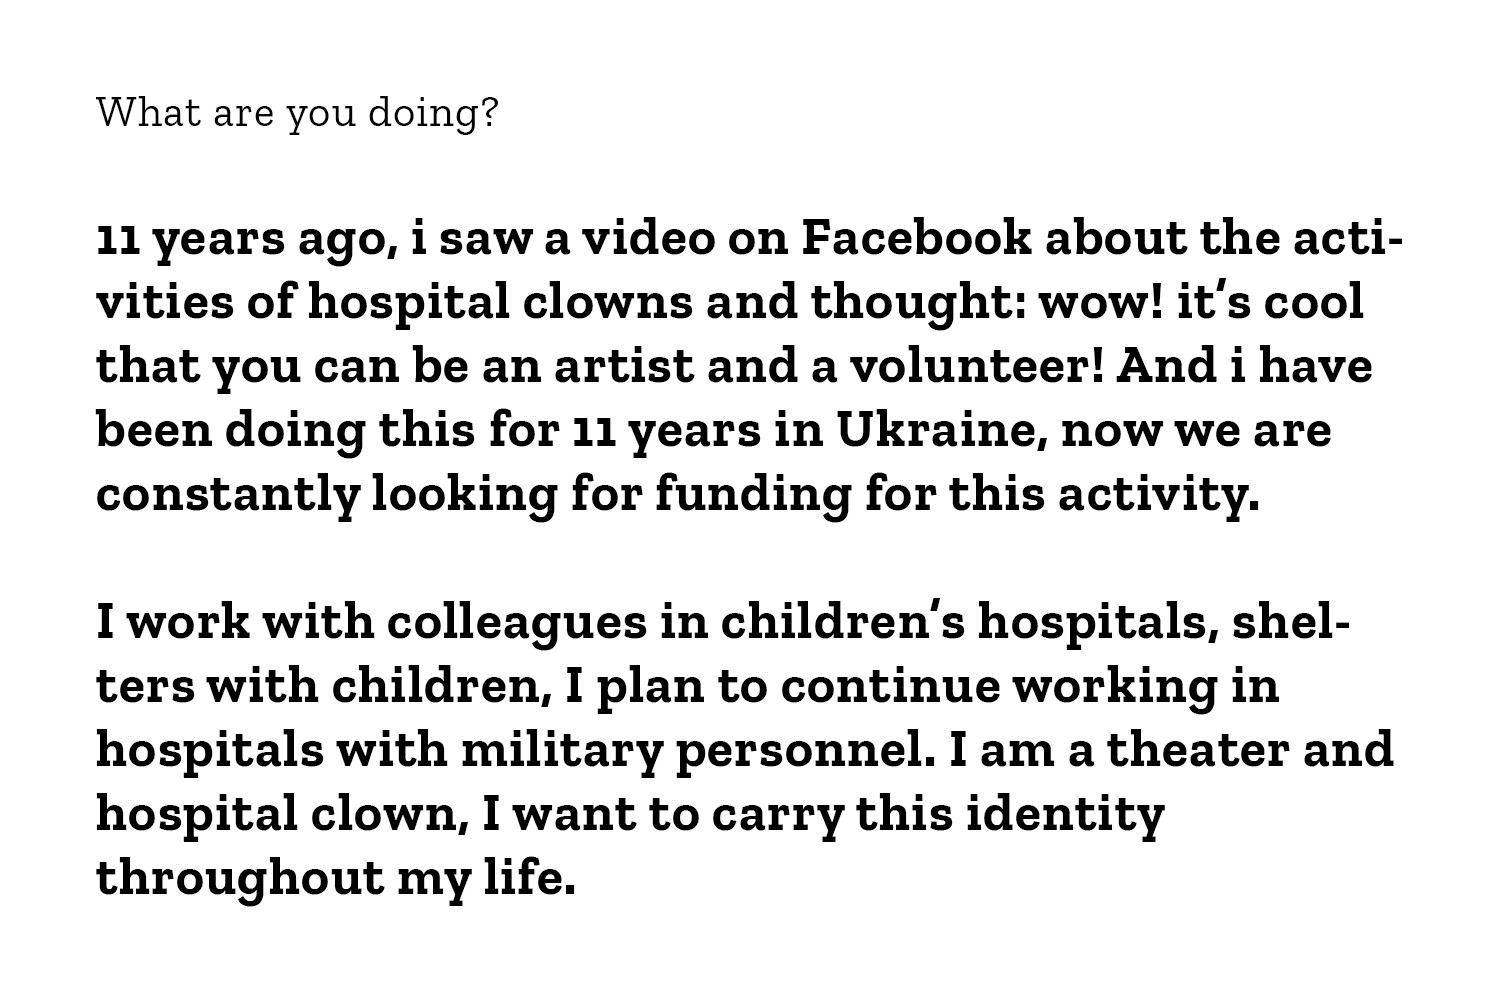Click the word "Facebook" in the first paragraph
This screenshot has width=1500, height=1000.
coord(916,238)
